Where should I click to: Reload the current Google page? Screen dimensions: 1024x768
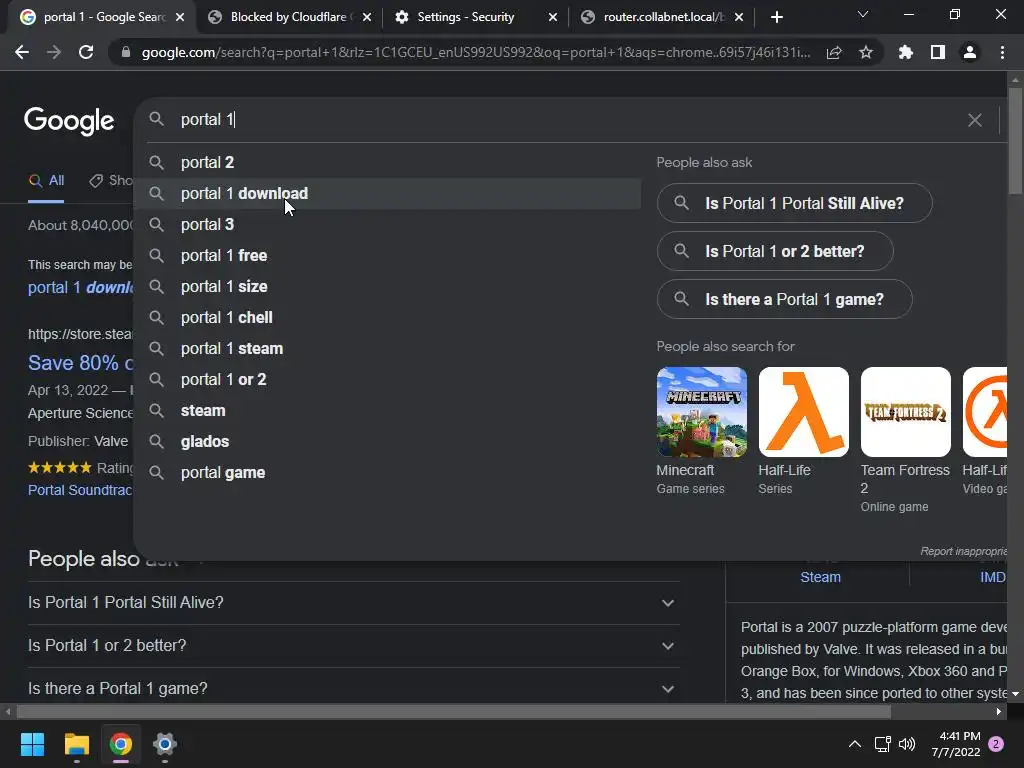pos(86,52)
